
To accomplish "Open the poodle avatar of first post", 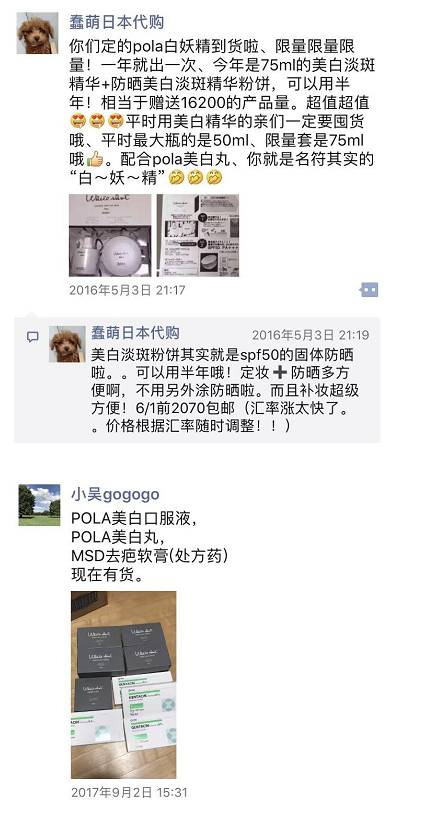I will point(38,33).
